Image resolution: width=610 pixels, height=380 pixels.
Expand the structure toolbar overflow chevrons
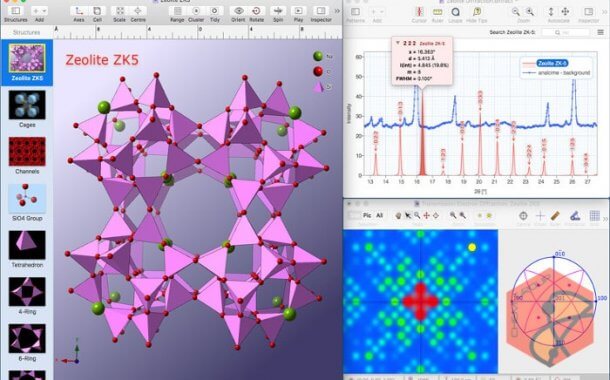coord(337,11)
